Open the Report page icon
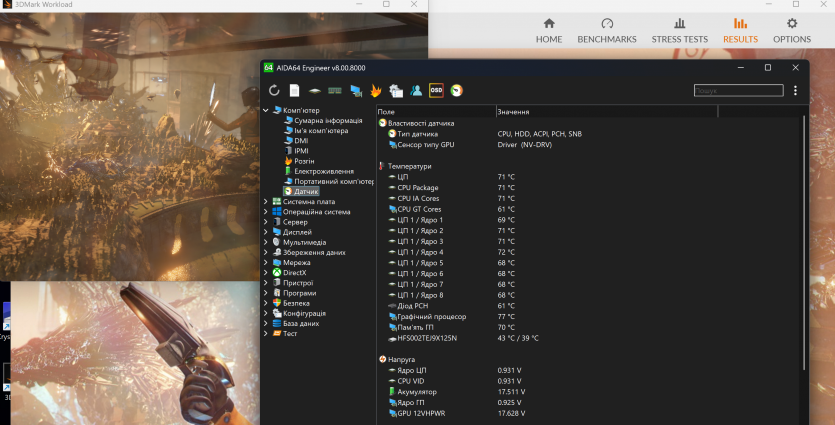This screenshot has height=425, width=835. pos(294,91)
